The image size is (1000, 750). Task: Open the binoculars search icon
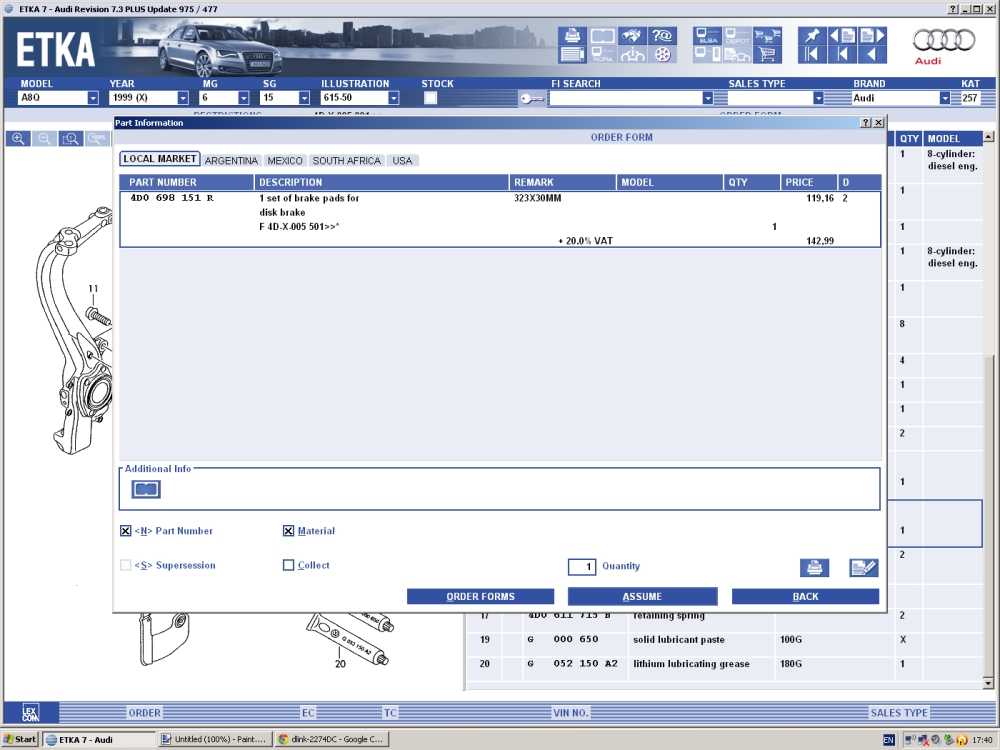tap(631, 35)
